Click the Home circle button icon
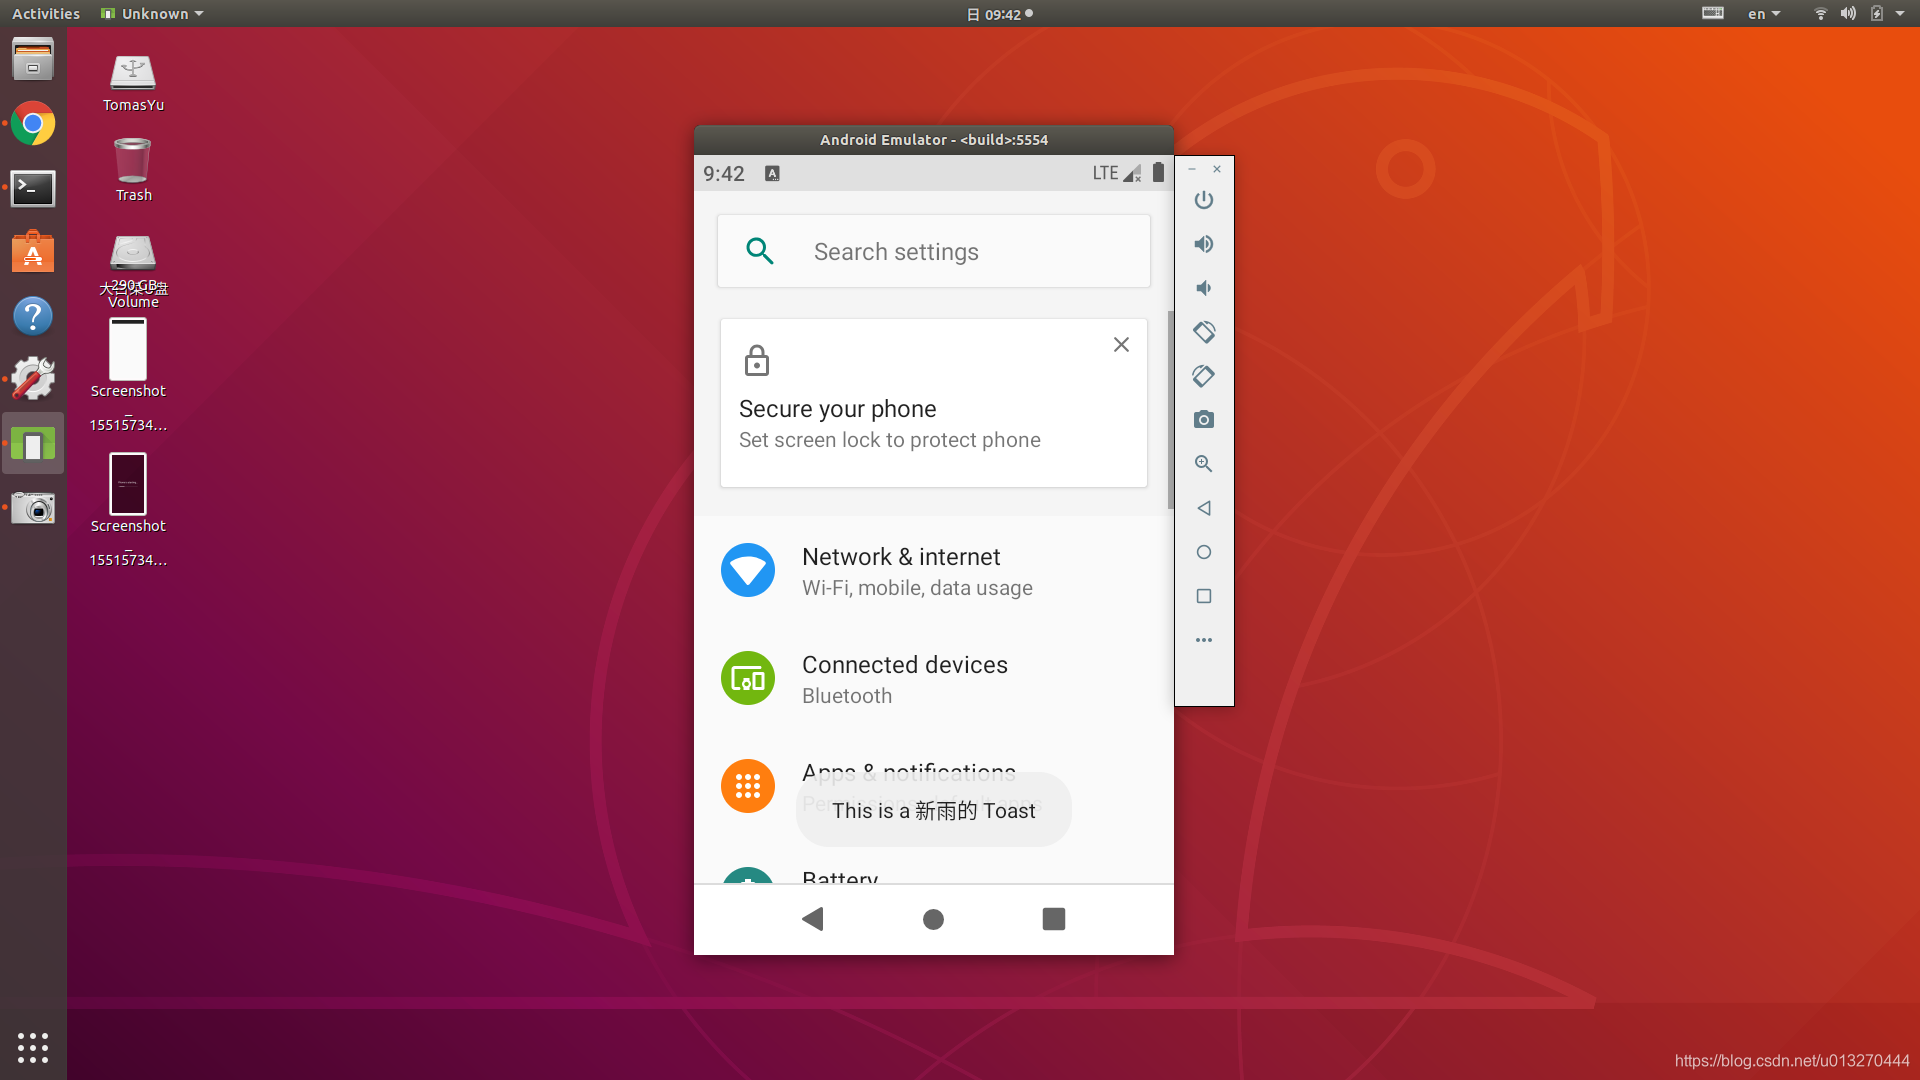The width and height of the screenshot is (1920, 1080). tap(932, 919)
